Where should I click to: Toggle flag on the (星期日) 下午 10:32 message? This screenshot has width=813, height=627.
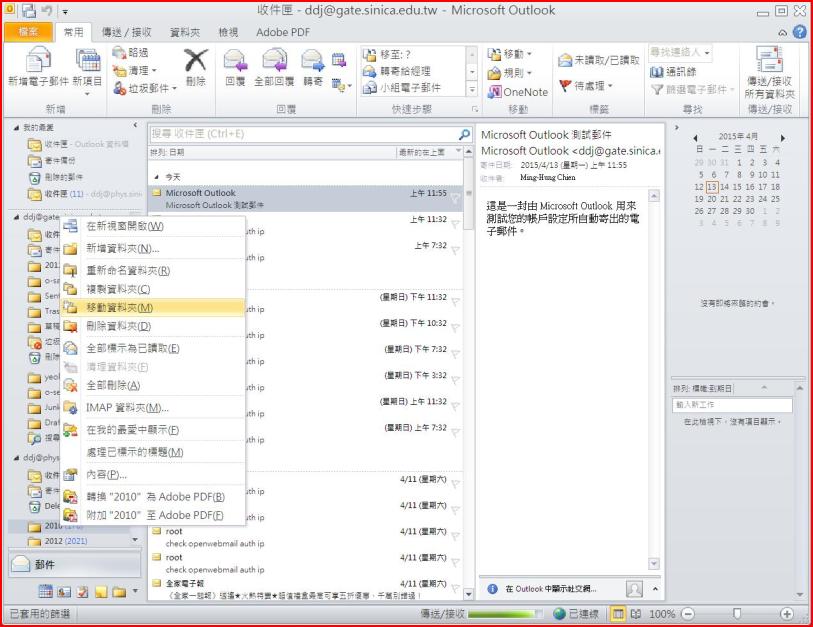coord(455,328)
